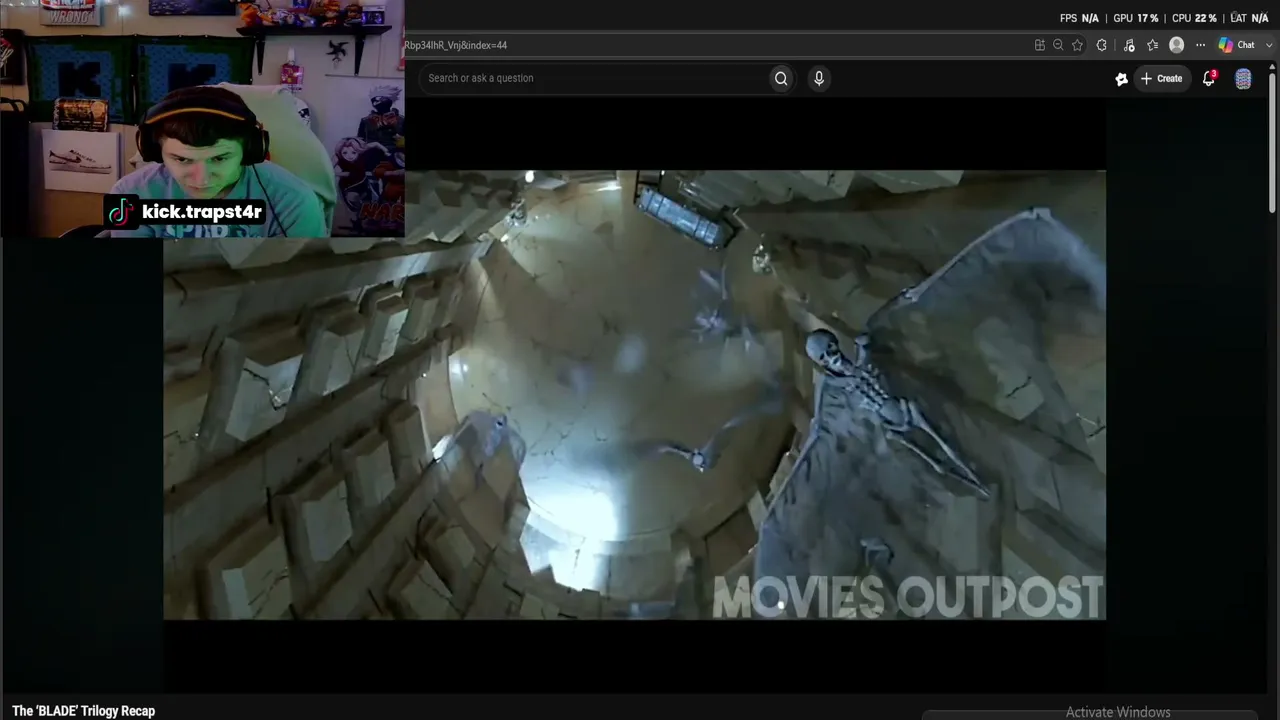The height and width of the screenshot is (720, 1280).
Task: Click the page scrollbar up arrow
Action: tap(1273, 68)
